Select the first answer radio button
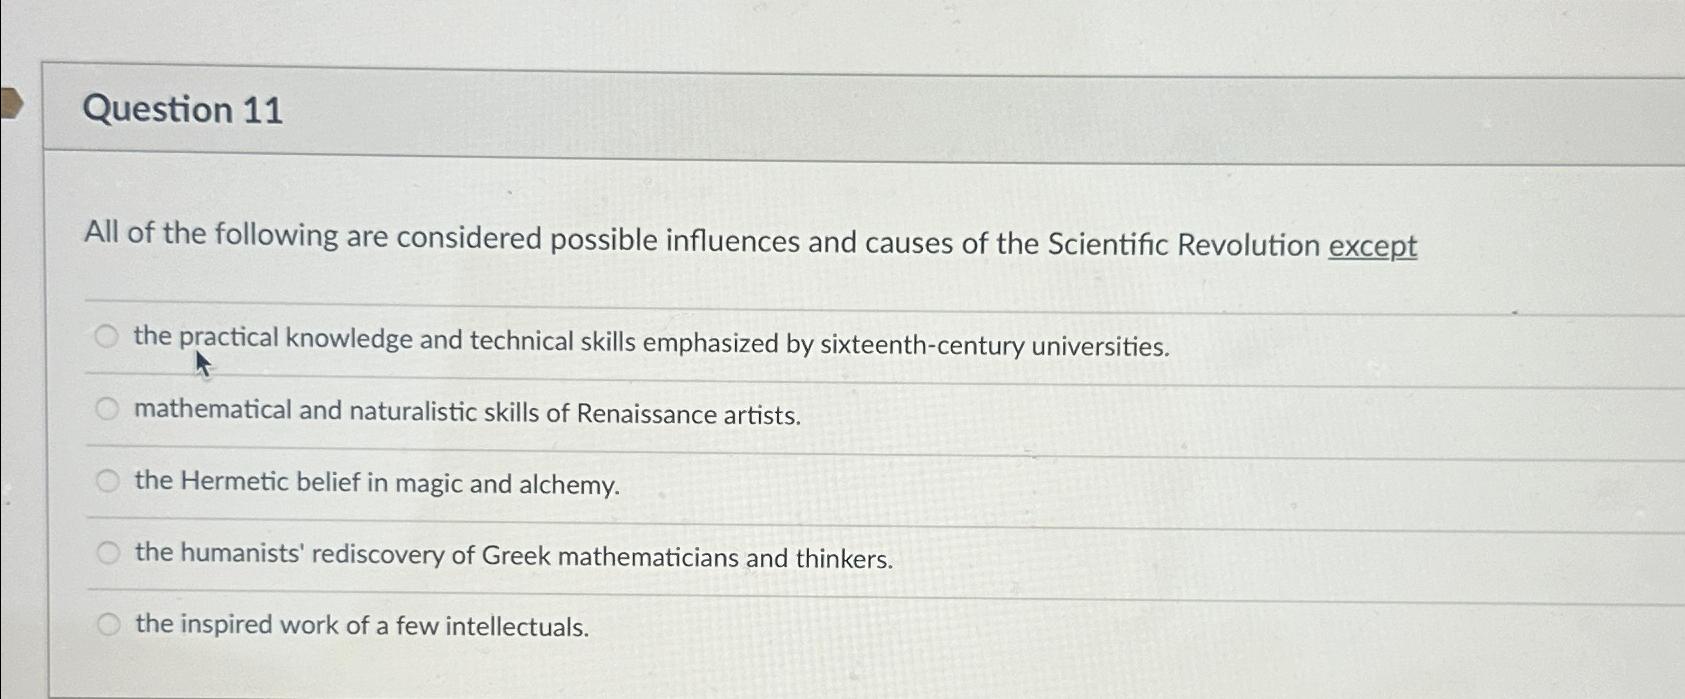 [106, 338]
